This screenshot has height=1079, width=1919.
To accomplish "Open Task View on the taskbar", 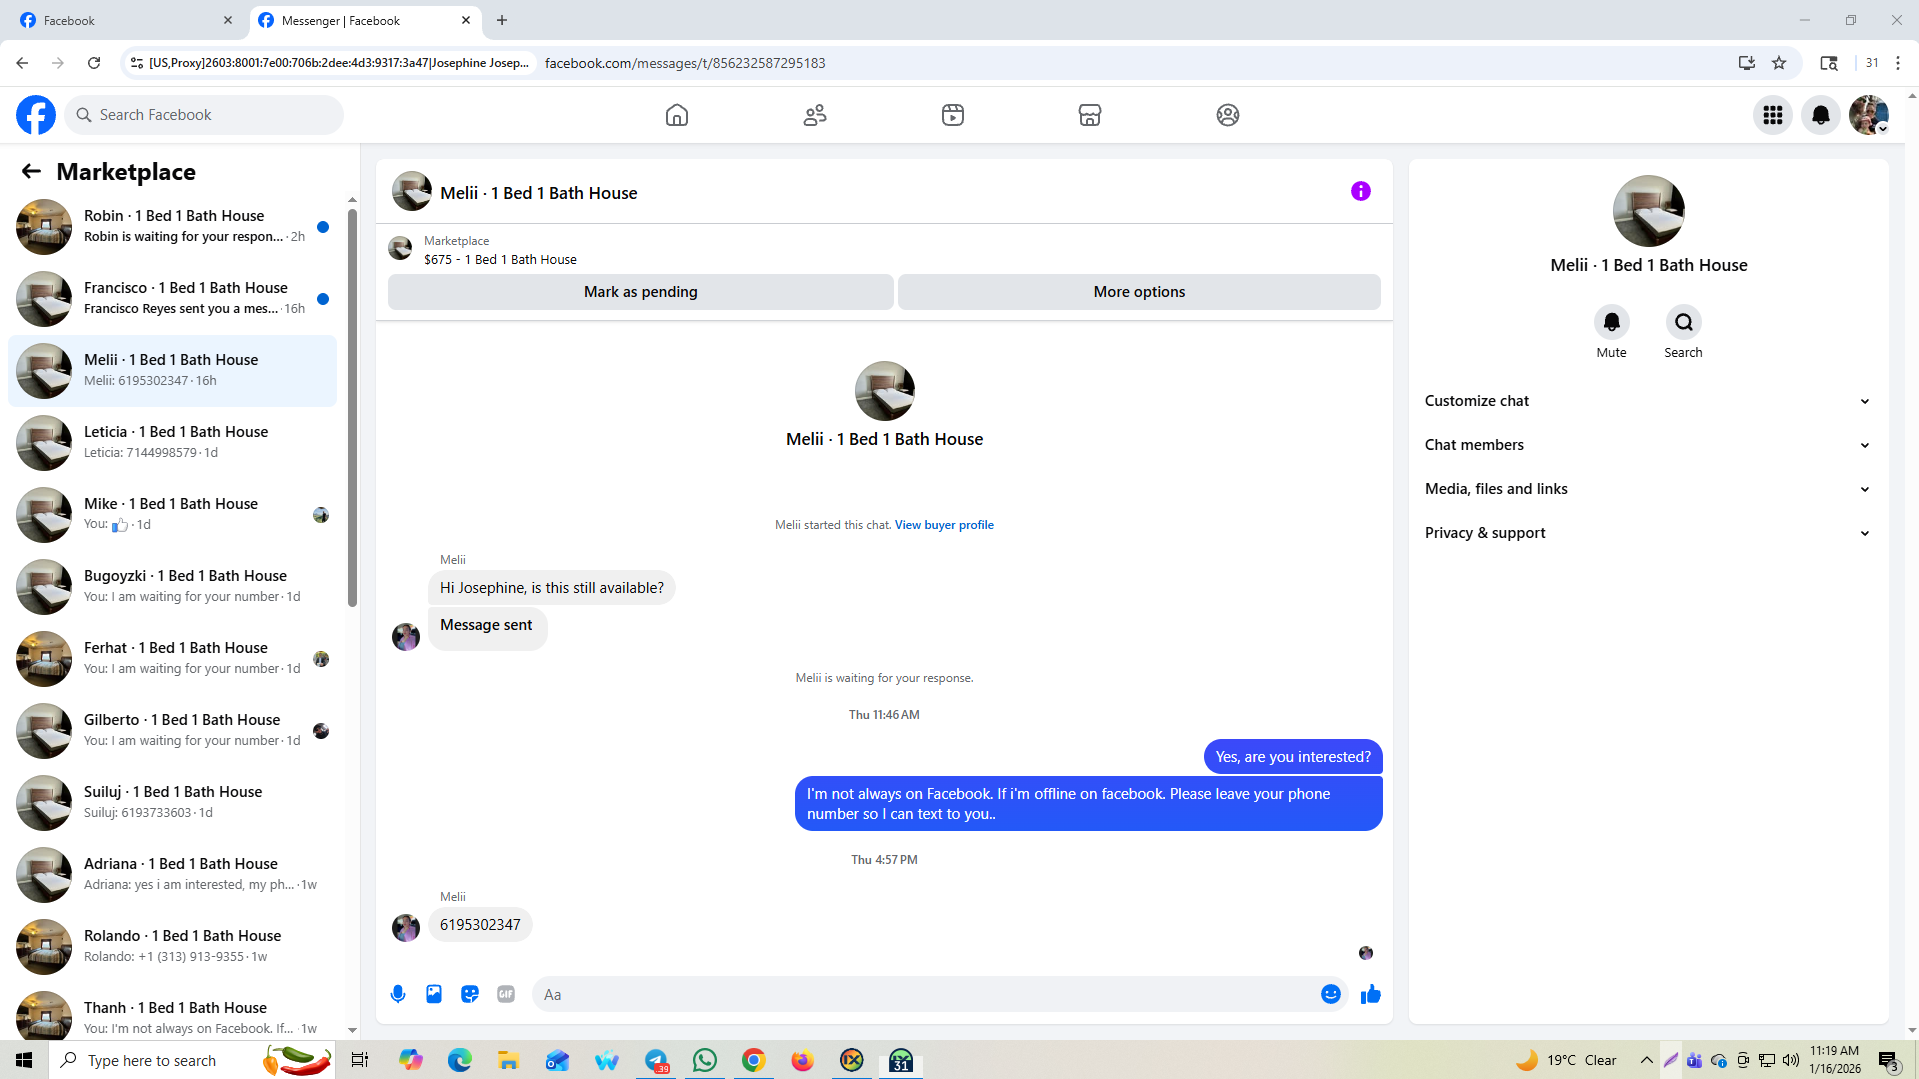I will click(x=360, y=1060).
